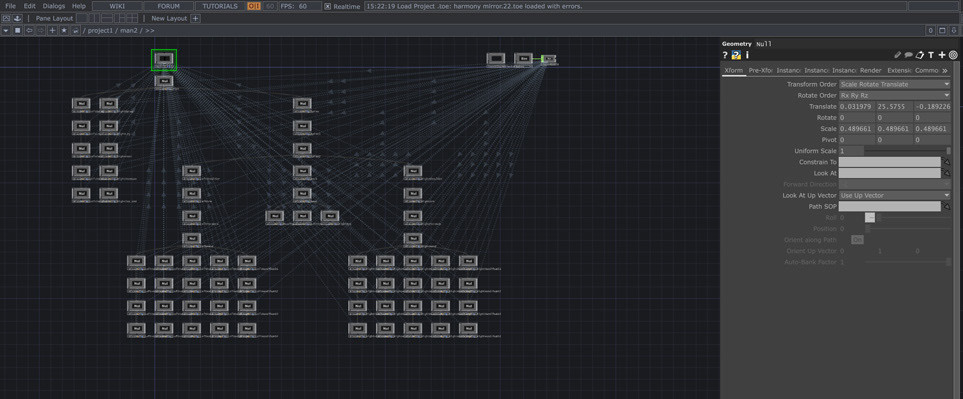Select single pane layout option

point(82,18)
